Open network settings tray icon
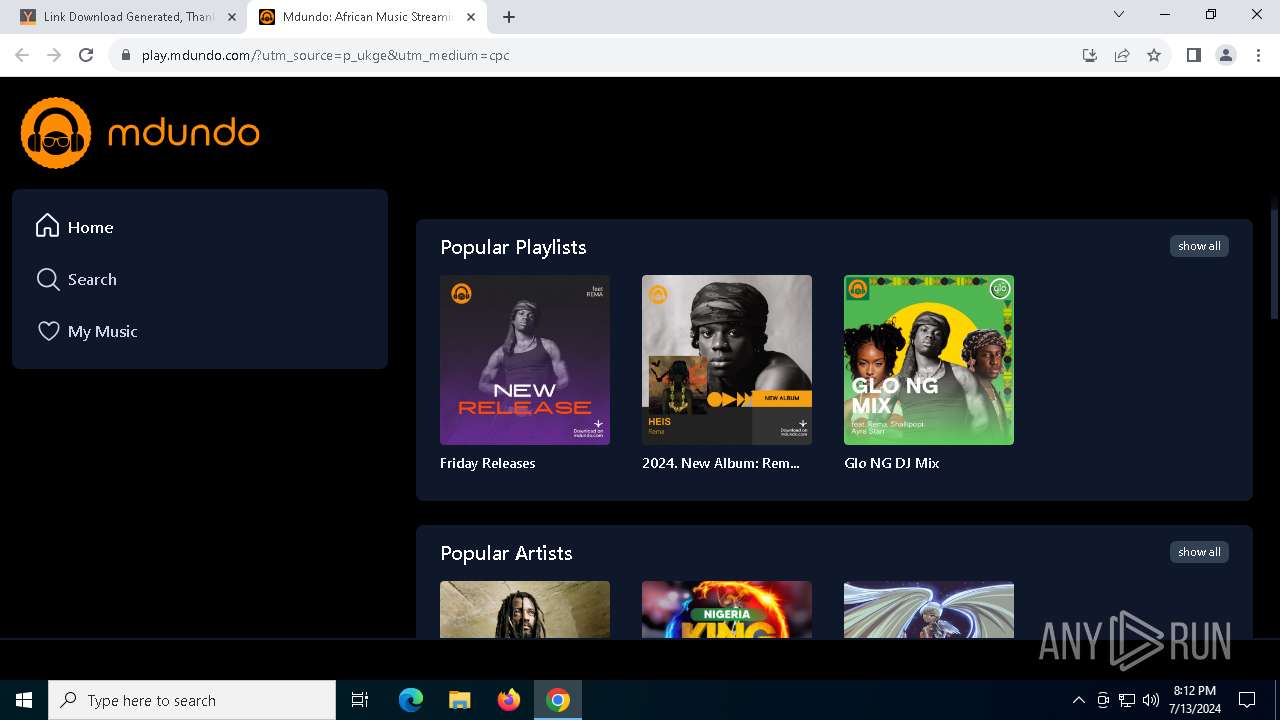Screen dimensions: 1280x720 coord(1127,700)
